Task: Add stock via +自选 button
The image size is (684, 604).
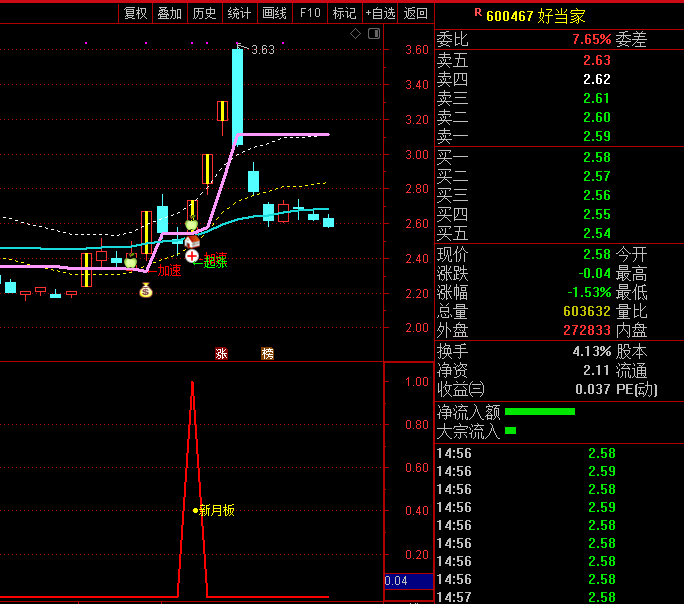Action: (x=380, y=13)
